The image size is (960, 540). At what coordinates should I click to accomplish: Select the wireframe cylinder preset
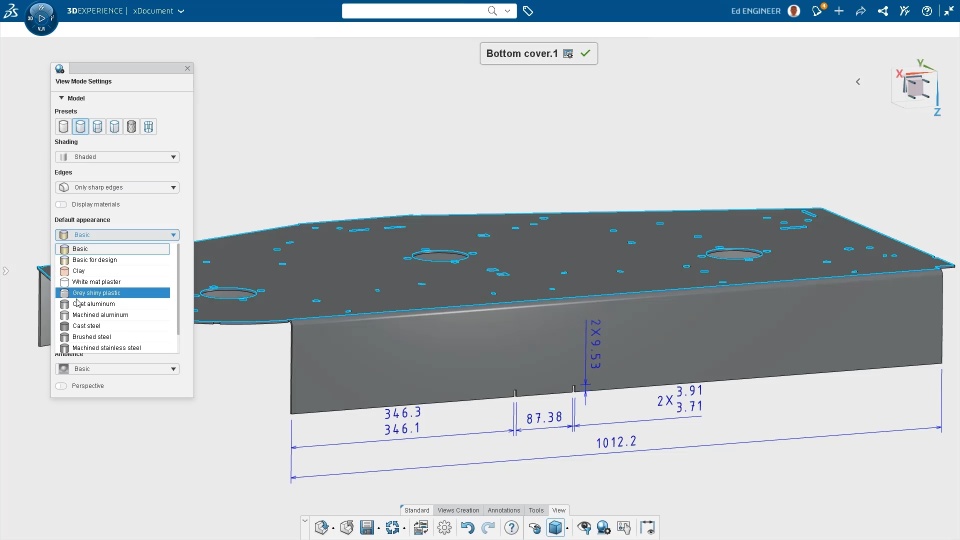tap(148, 127)
